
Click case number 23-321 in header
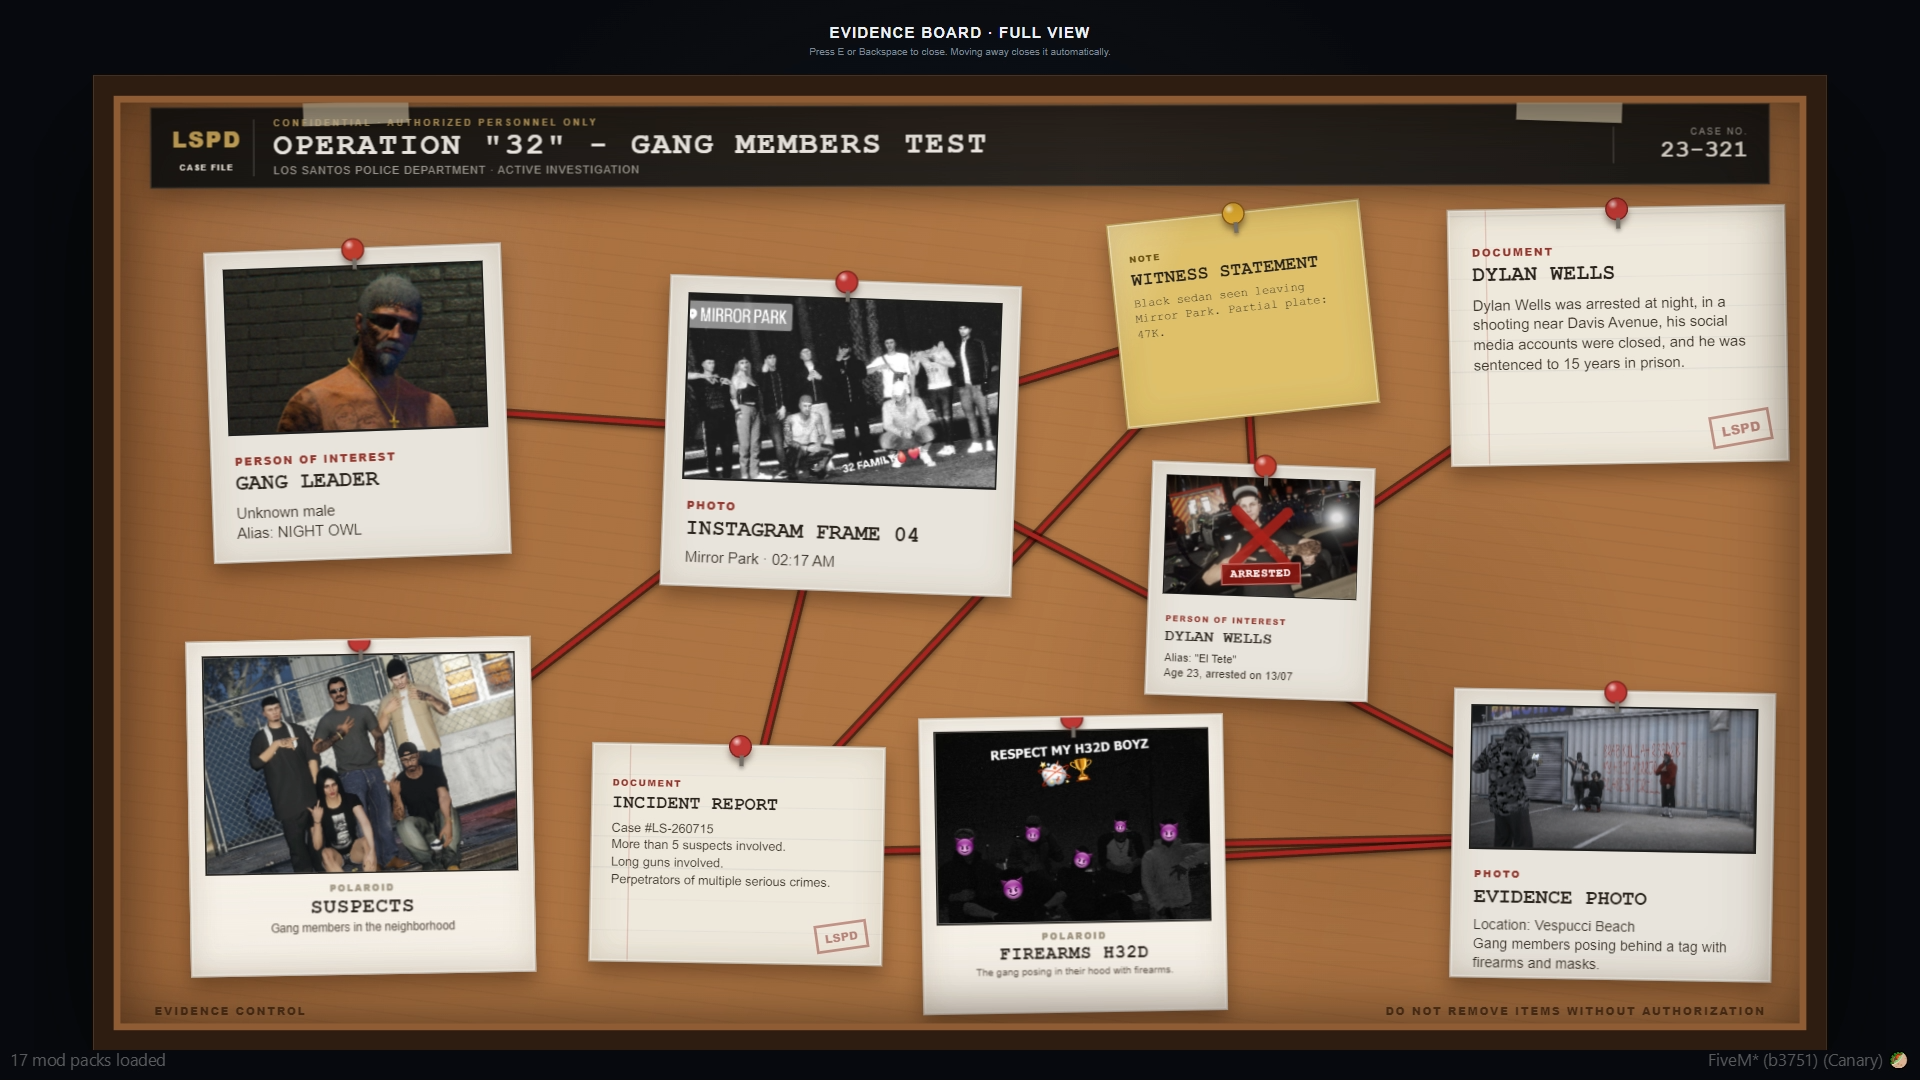(x=1703, y=149)
